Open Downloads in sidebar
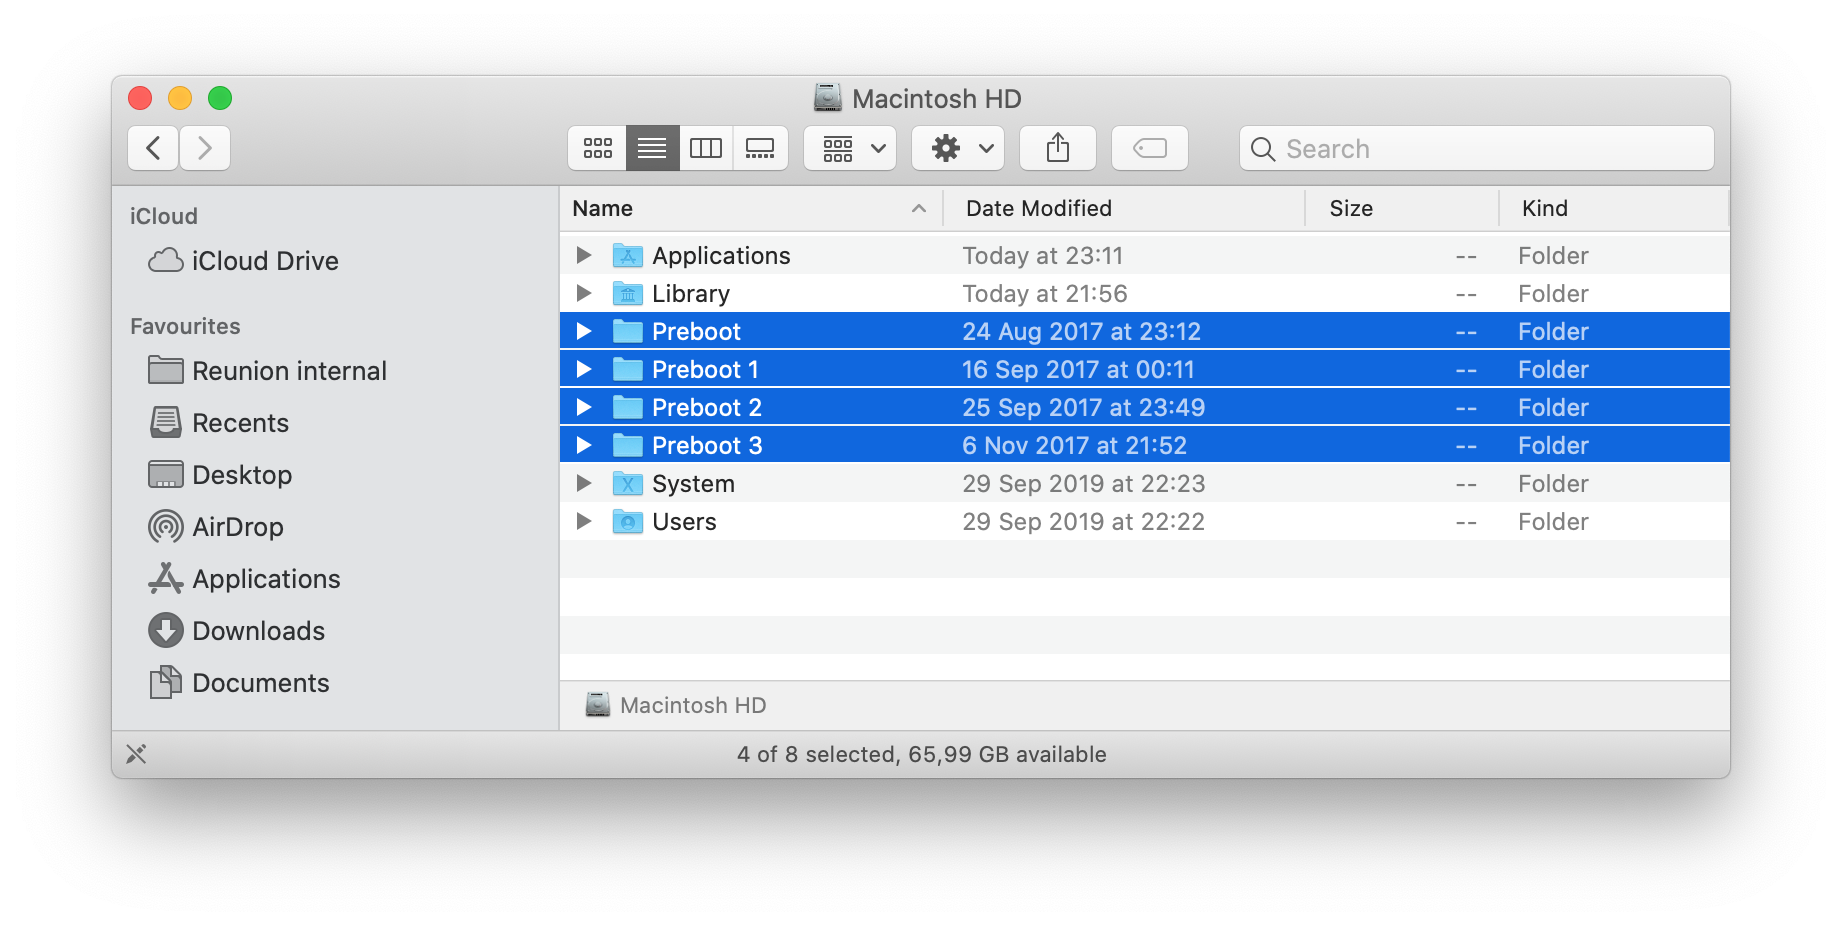Screen dimensions: 1842x926 point(258,631)
